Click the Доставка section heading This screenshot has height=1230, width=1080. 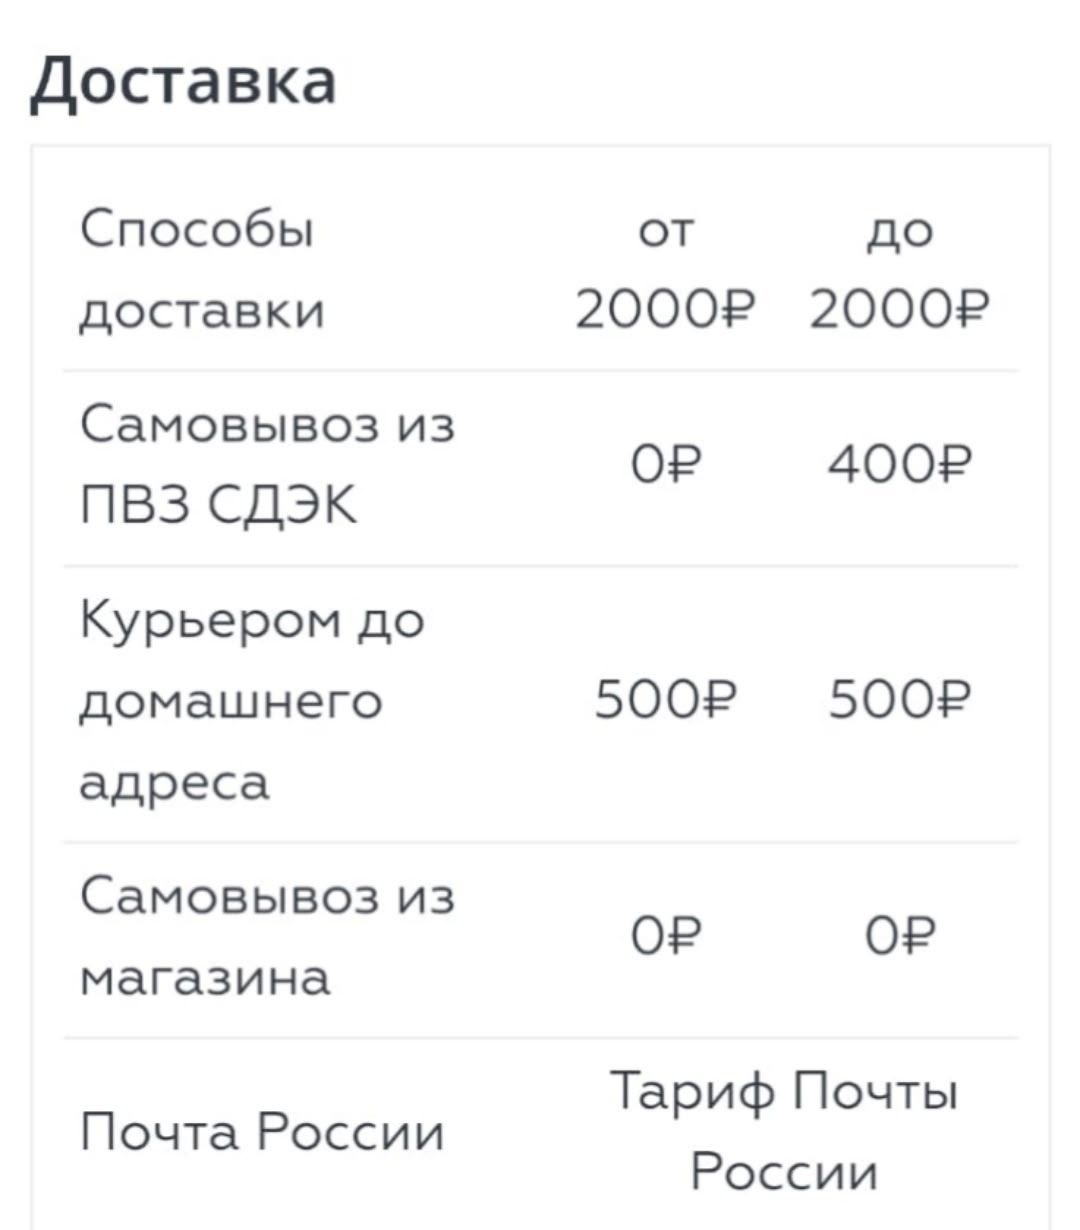click(x=183, y=80)
